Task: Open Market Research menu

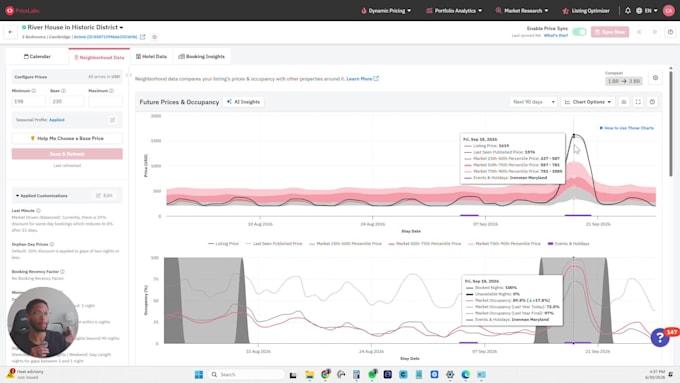Action: [x=522, y=10]
